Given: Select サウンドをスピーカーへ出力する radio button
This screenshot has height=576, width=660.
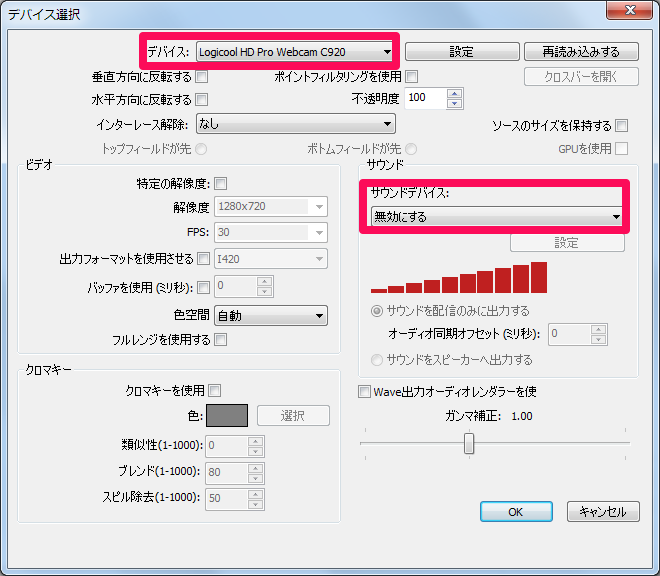Looking at the screenshot, I should (x=377, y=360).
